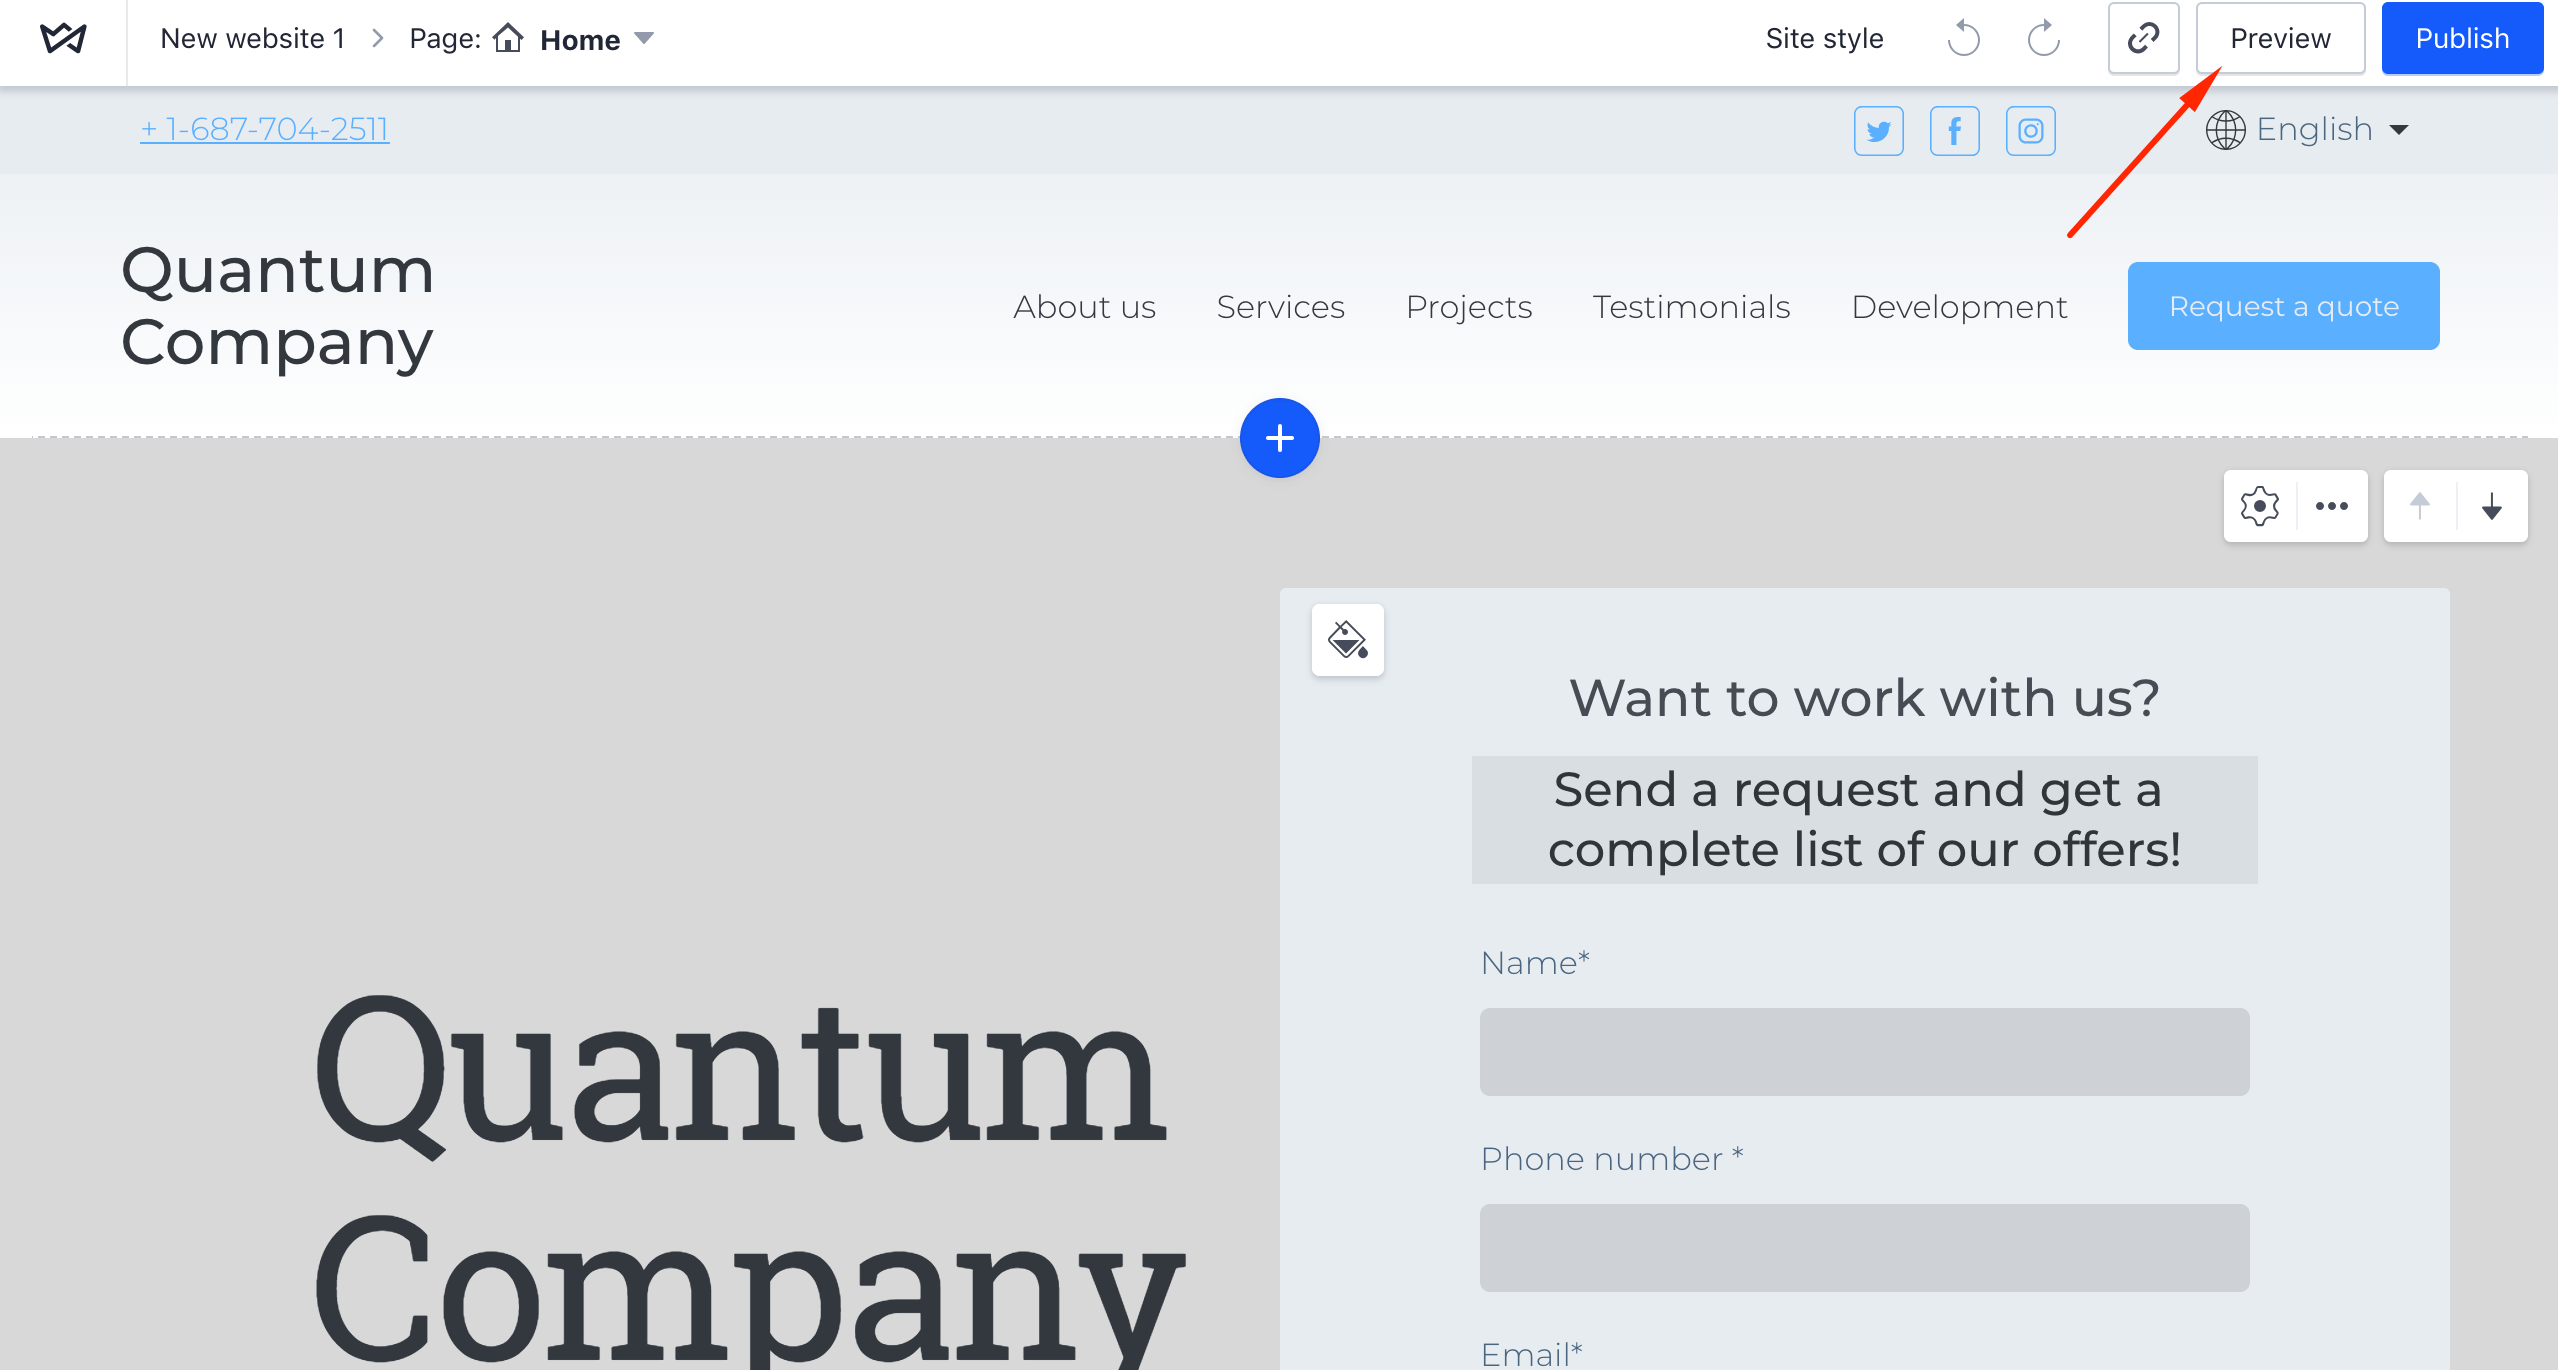Move block down with arrow
Viewport: 2558px width, 1370px height.
(x=2491, y=506)
